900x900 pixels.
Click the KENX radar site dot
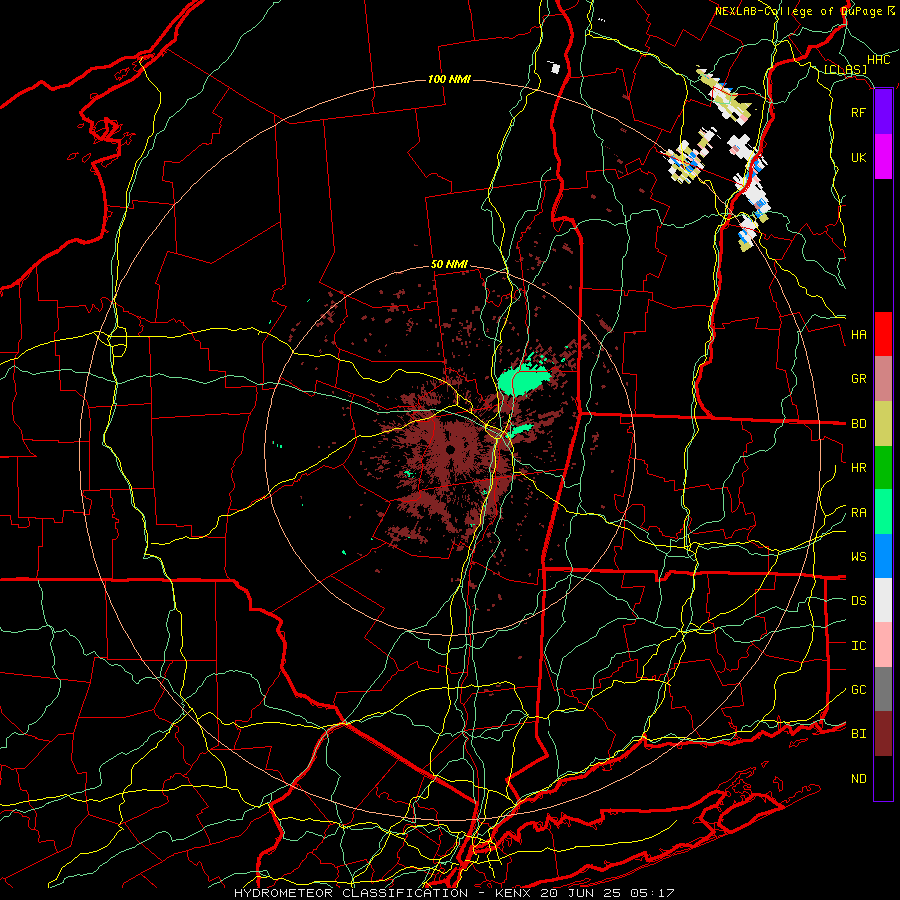point(451,449)
